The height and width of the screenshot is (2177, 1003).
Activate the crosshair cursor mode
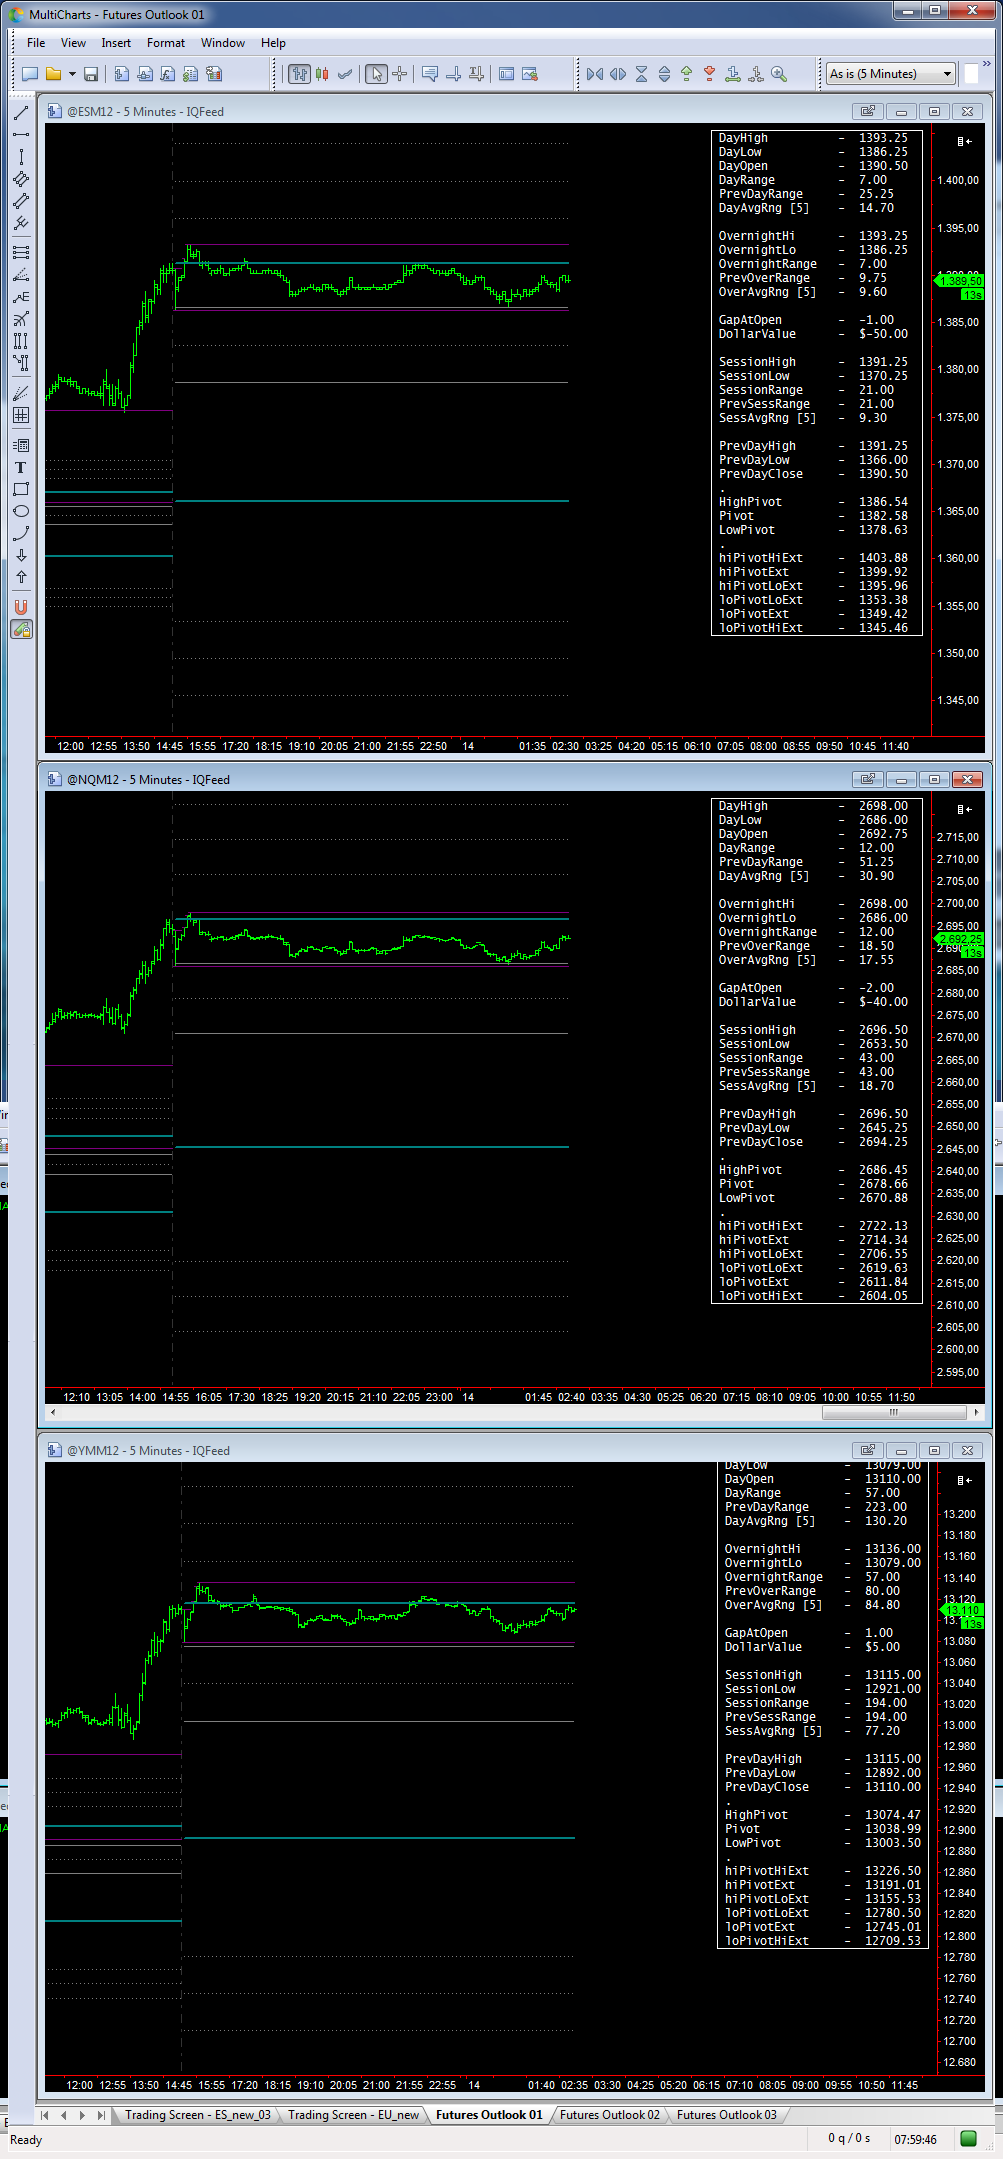[399, 74]
